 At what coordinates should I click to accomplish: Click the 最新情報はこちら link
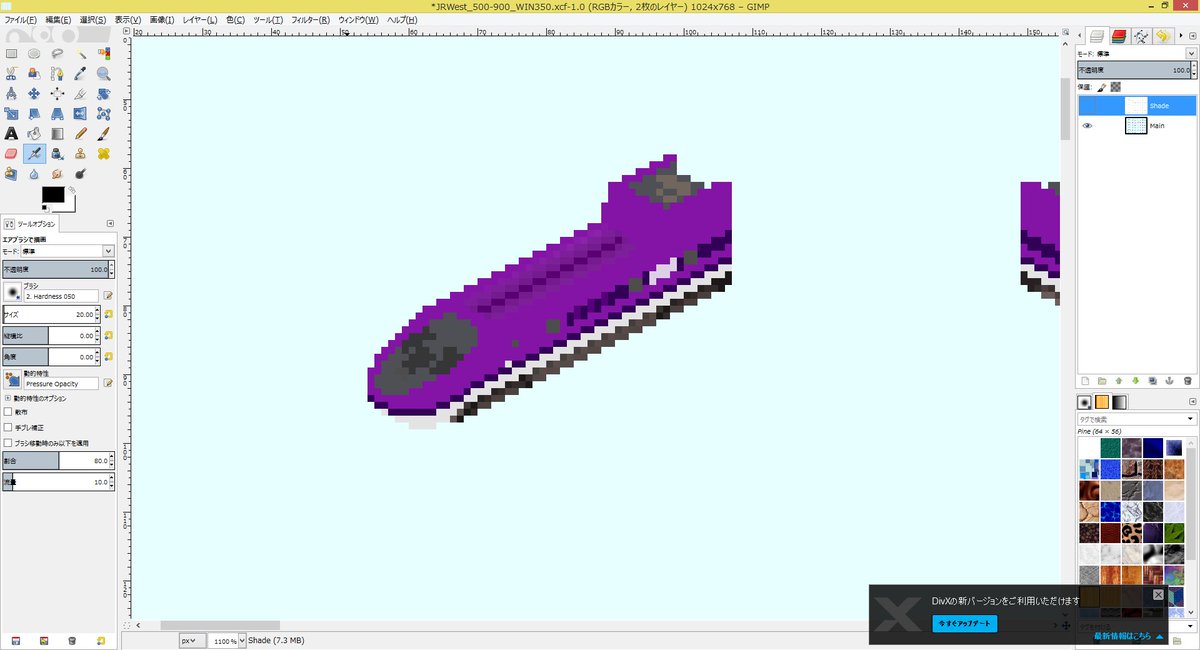click(x=1124, y=636)
